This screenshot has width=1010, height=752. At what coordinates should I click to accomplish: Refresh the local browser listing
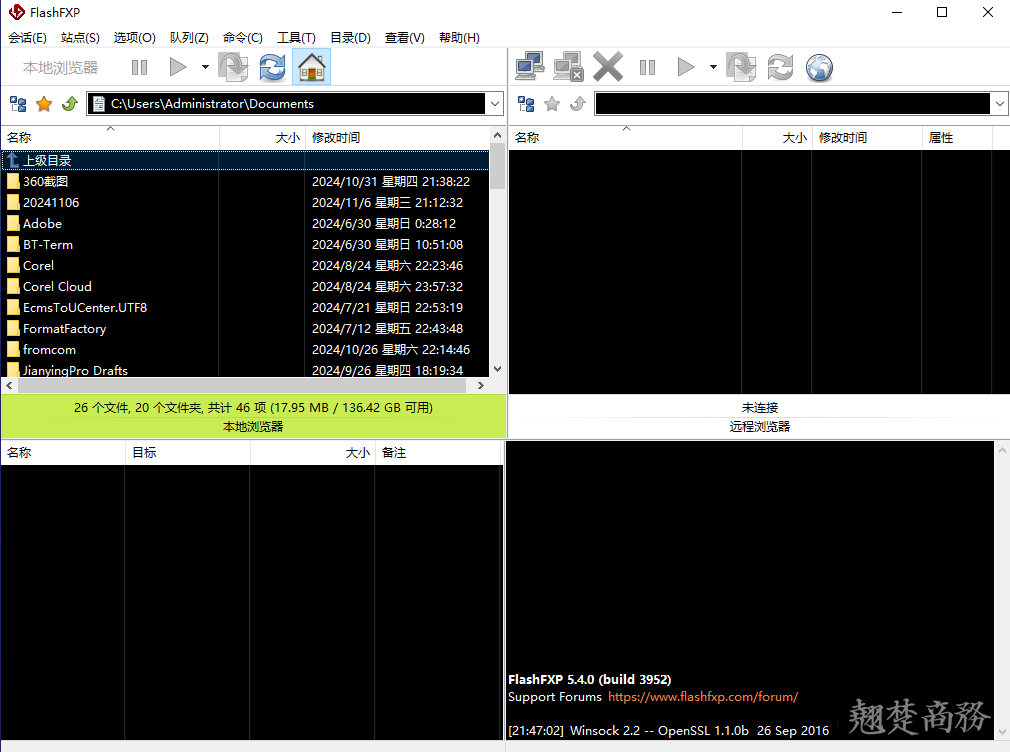272,67
